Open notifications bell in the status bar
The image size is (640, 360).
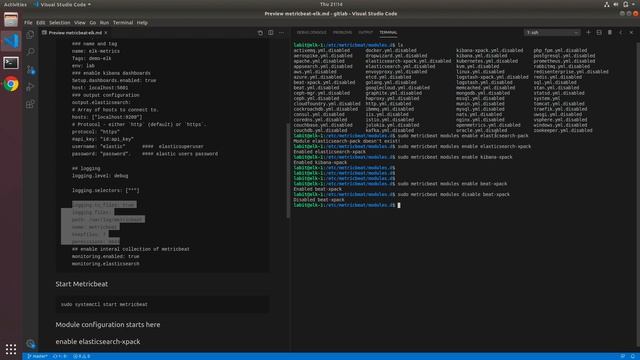coord(633,356)
